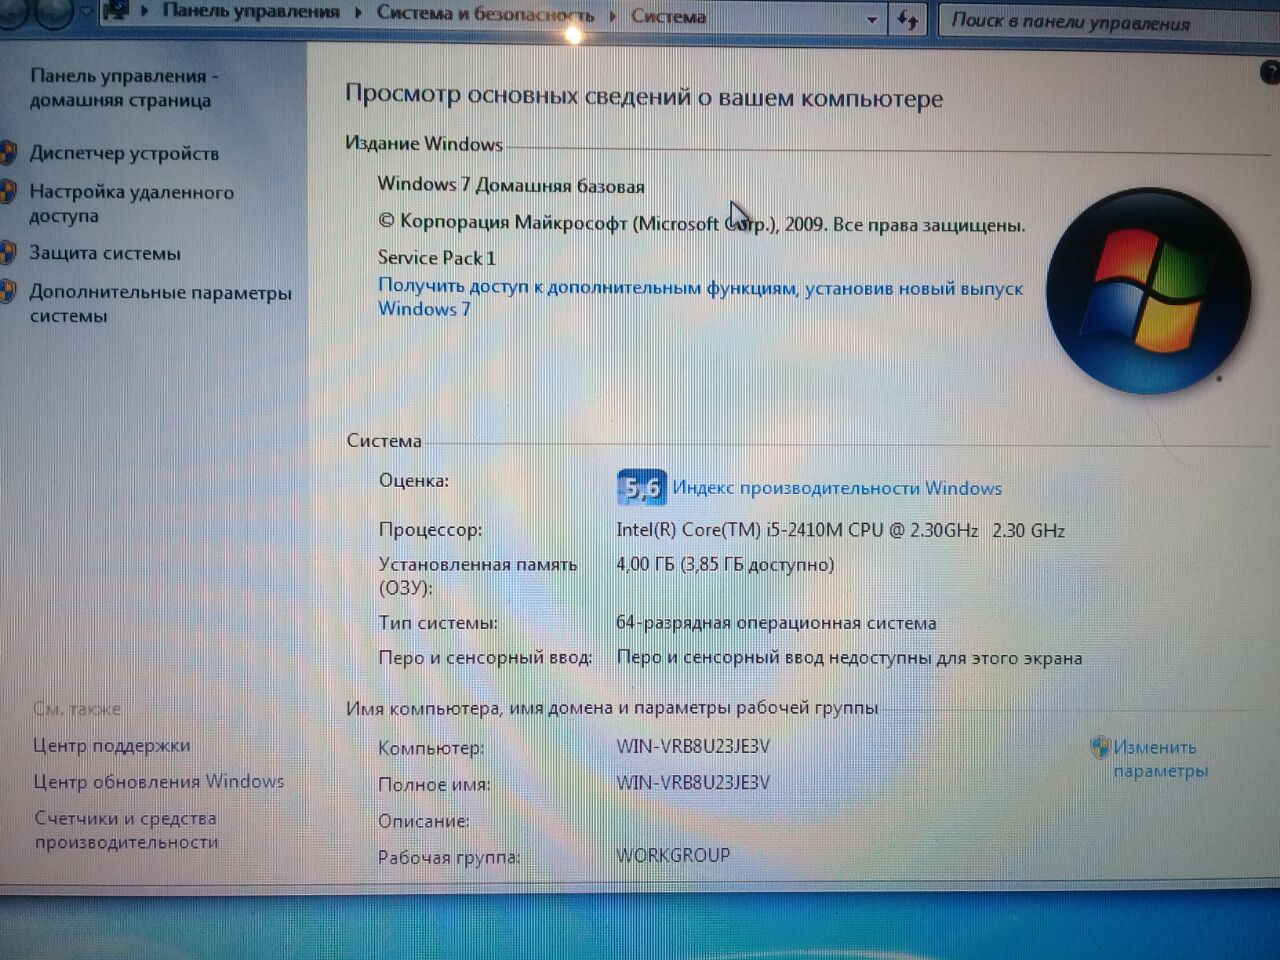Open Центр обновления Windows link
Image resolution: width=1280 pixels, height=960 pixels.
click(158, 782)
